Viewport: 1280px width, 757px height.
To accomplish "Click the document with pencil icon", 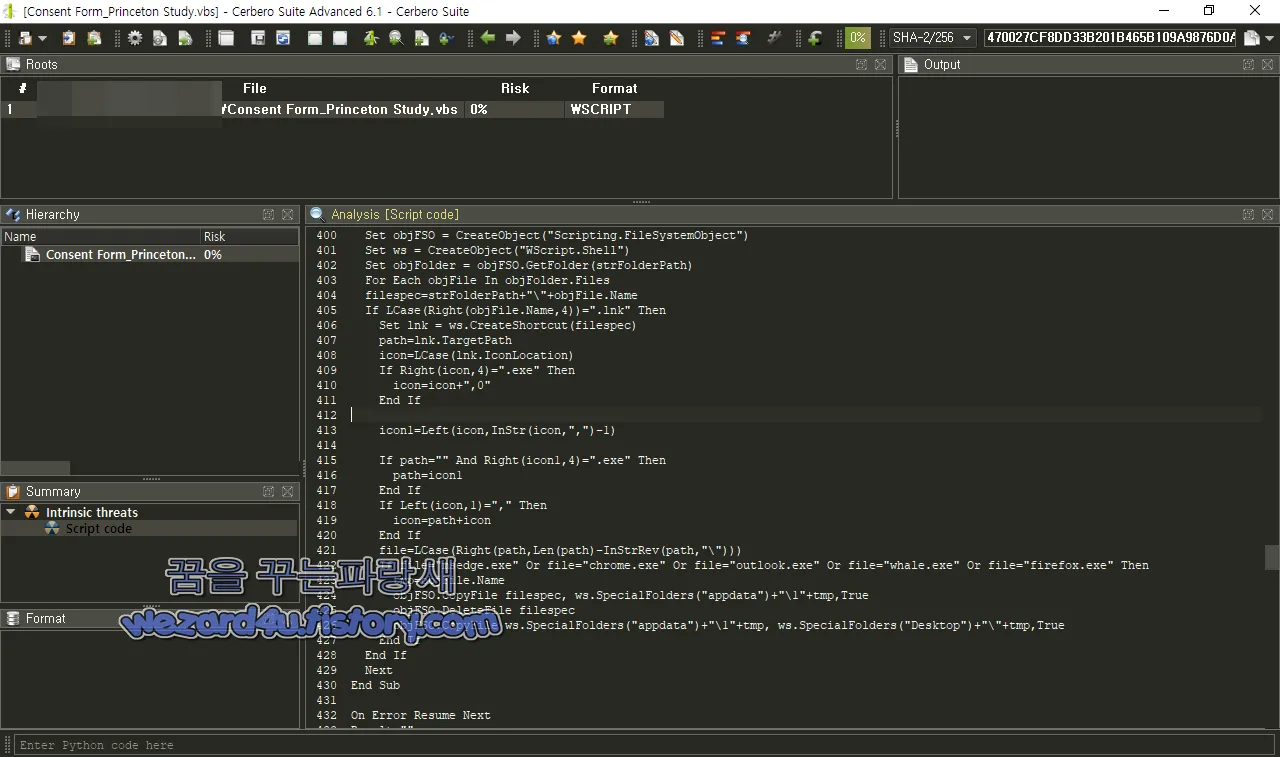I will click(x=676, y=38).
